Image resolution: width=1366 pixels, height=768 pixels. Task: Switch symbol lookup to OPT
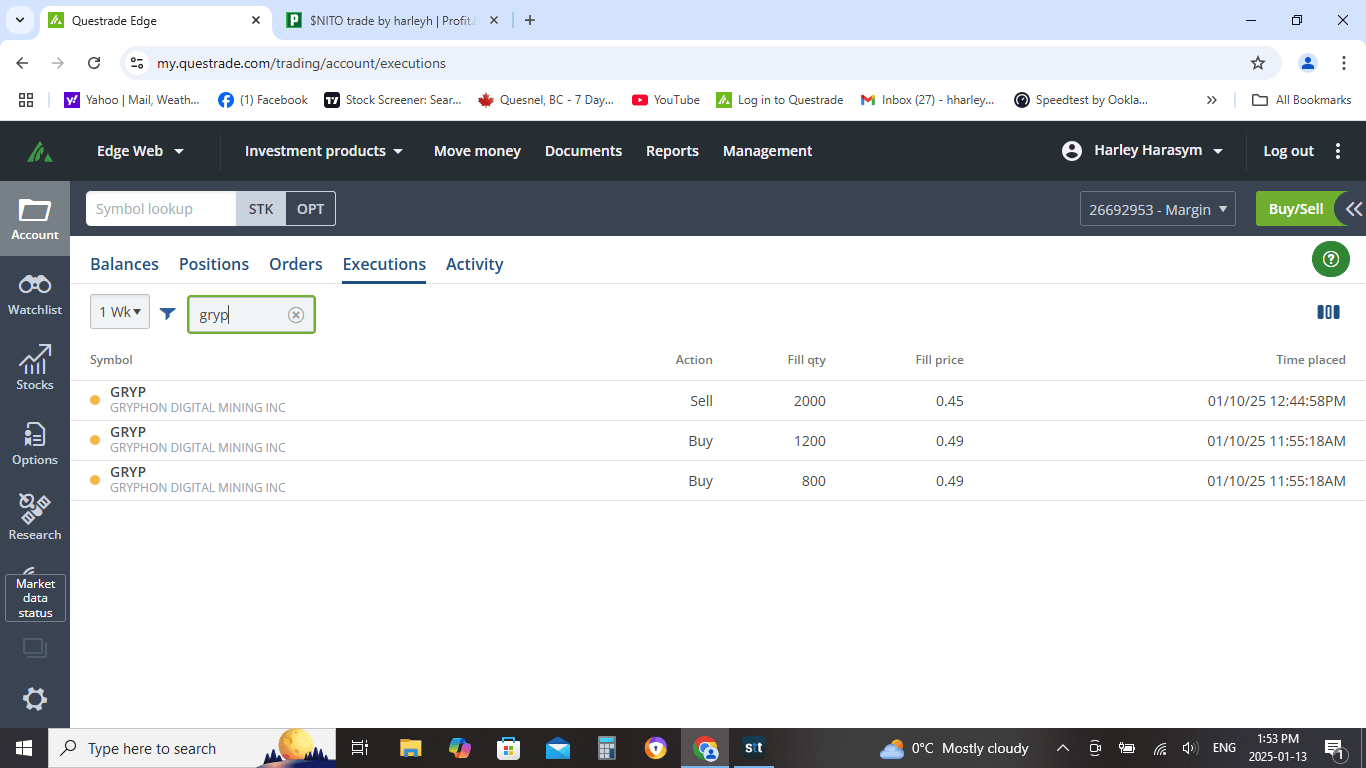[311, 209]
